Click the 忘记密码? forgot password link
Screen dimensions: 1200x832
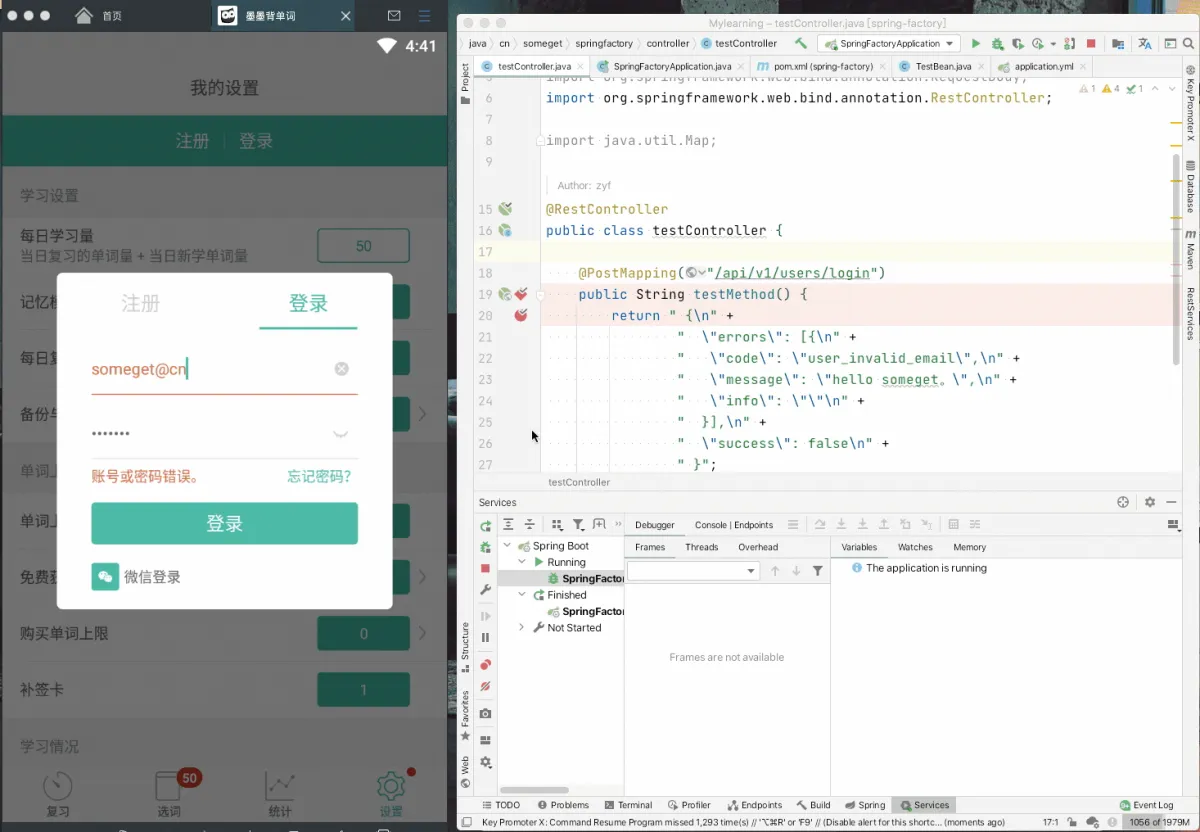[319, 477]
